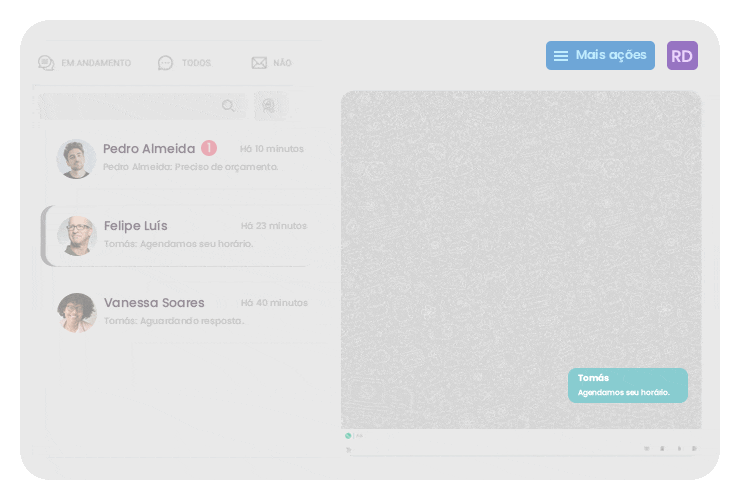Click the magnifying glass search icon
Screen dimensions: 740x500
(229, 106)
